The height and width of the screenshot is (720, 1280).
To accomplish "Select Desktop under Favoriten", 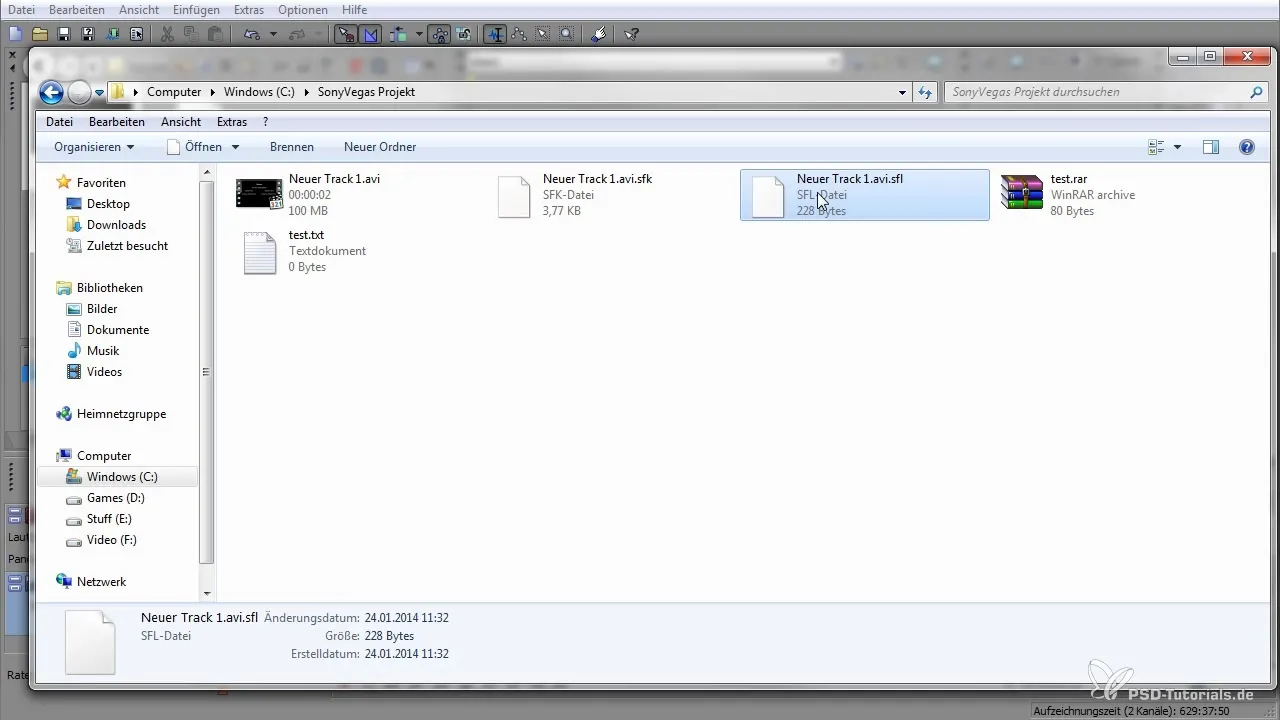I will tap(108, 204).
